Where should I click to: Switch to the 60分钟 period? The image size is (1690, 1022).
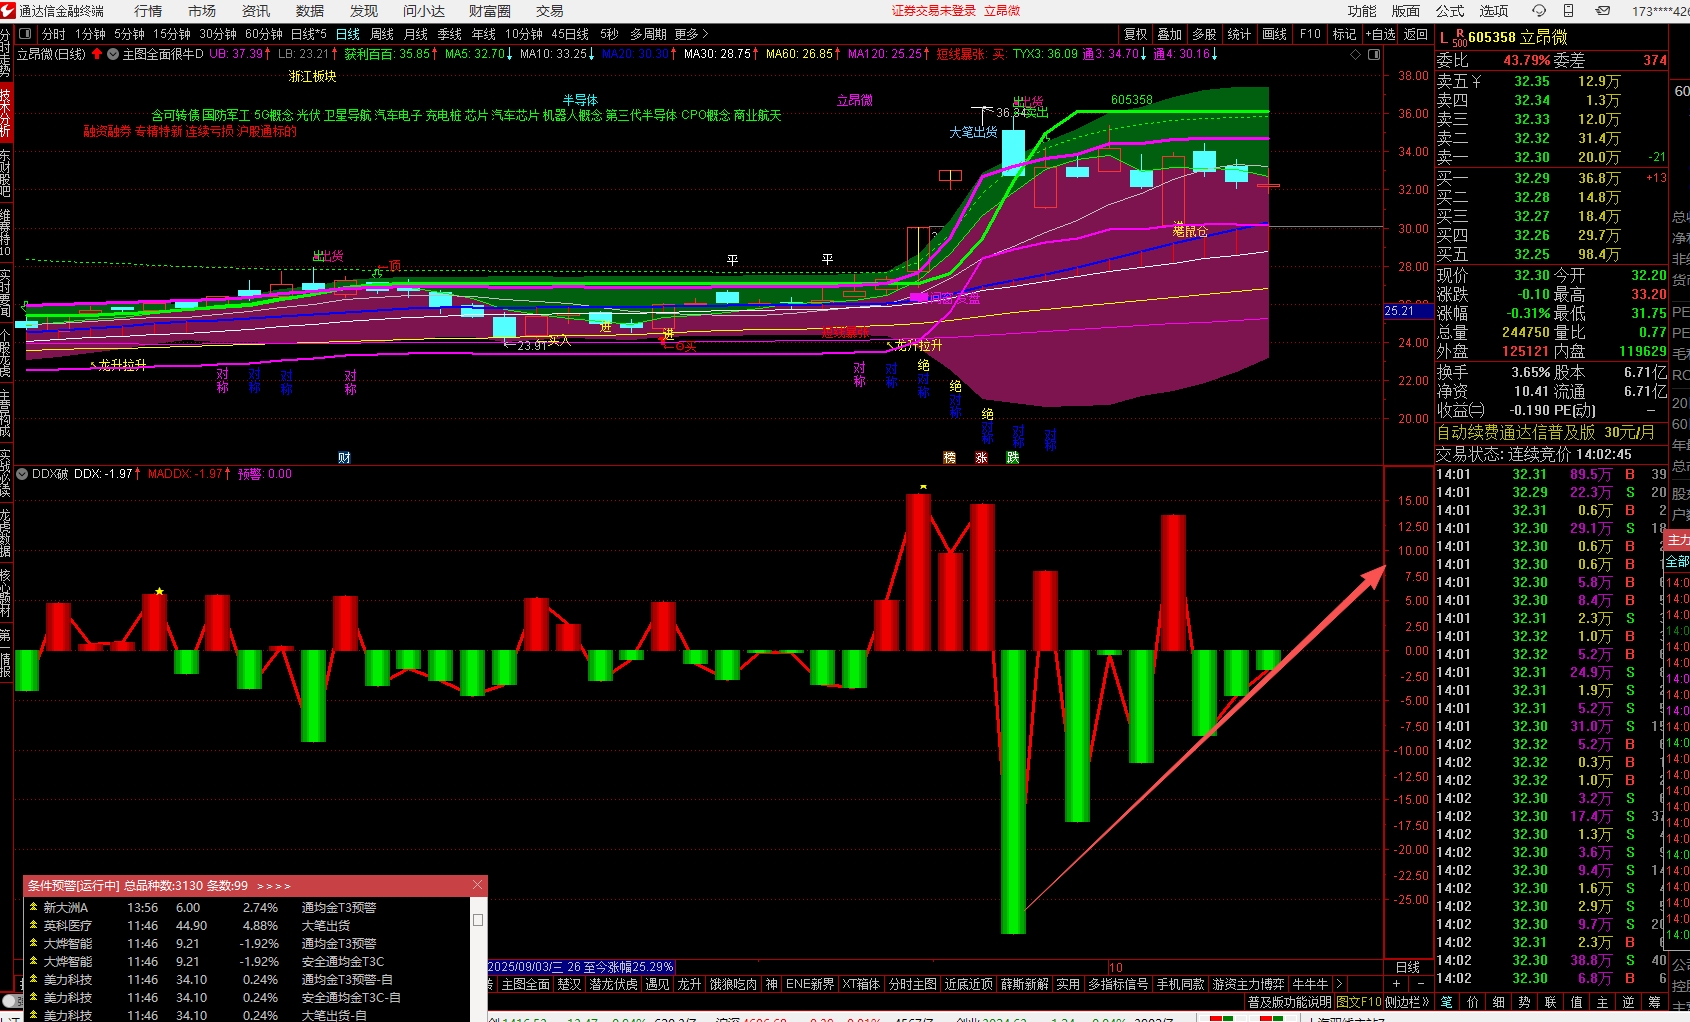[x=264, y=34]
